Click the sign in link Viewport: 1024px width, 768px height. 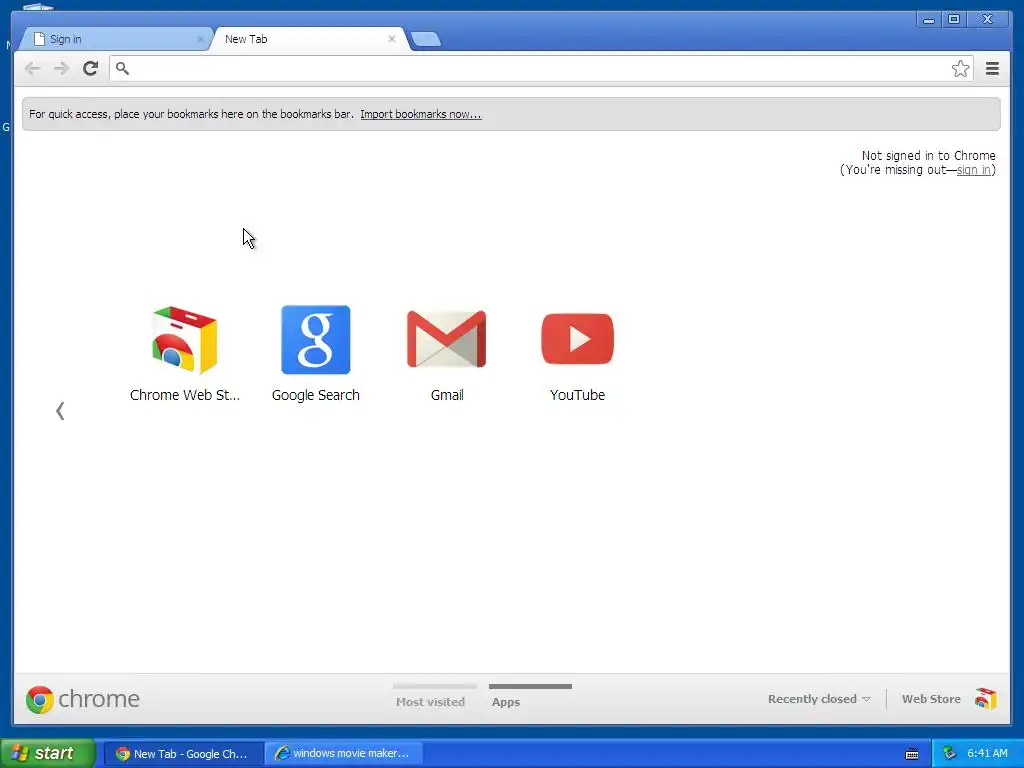tap(973, 170)
